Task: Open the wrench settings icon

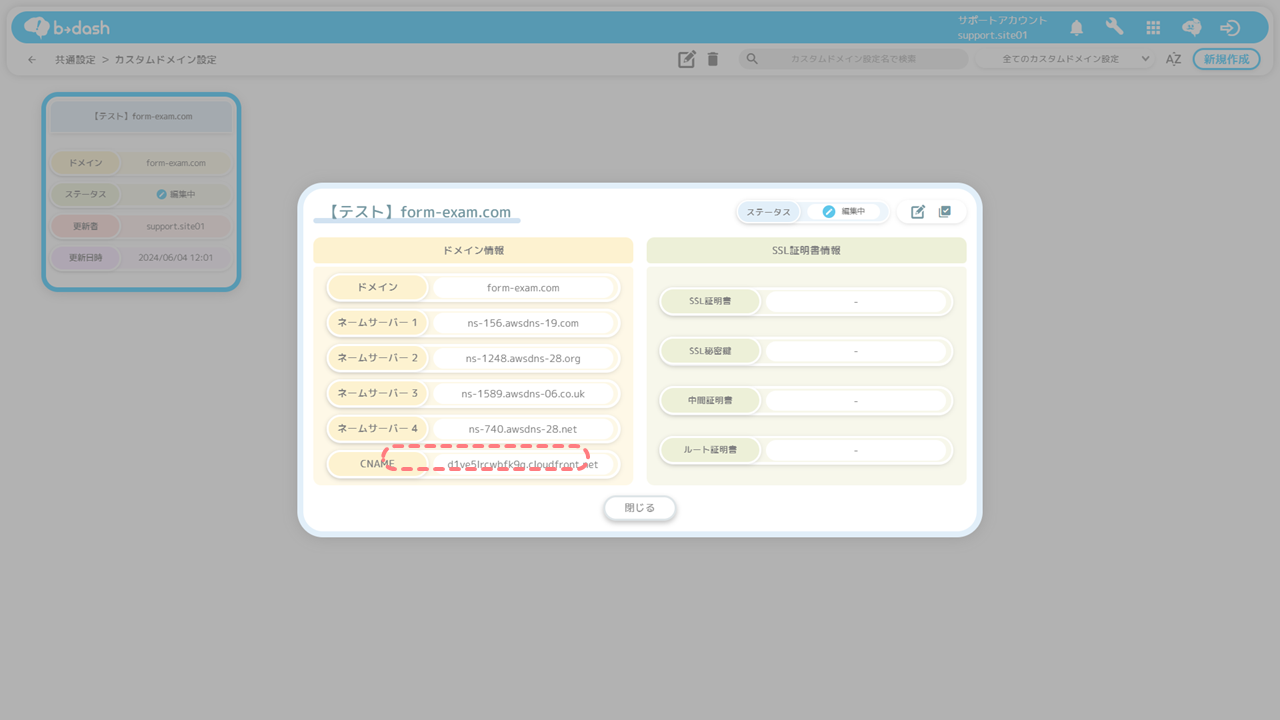Action: pos(1114,28)
